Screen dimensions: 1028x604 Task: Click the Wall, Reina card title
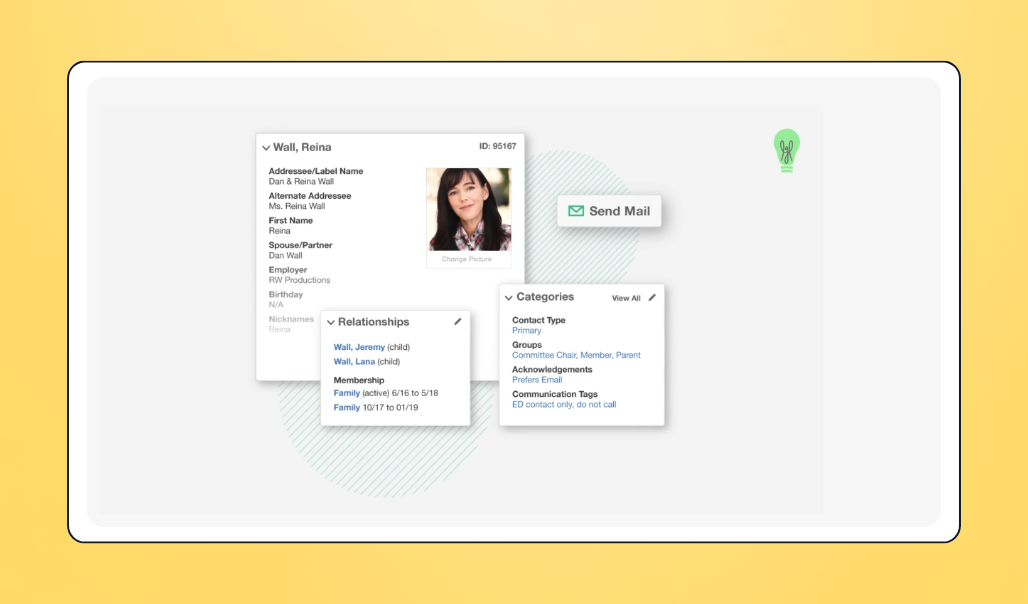pyautogui.click(x=302, y=147)
